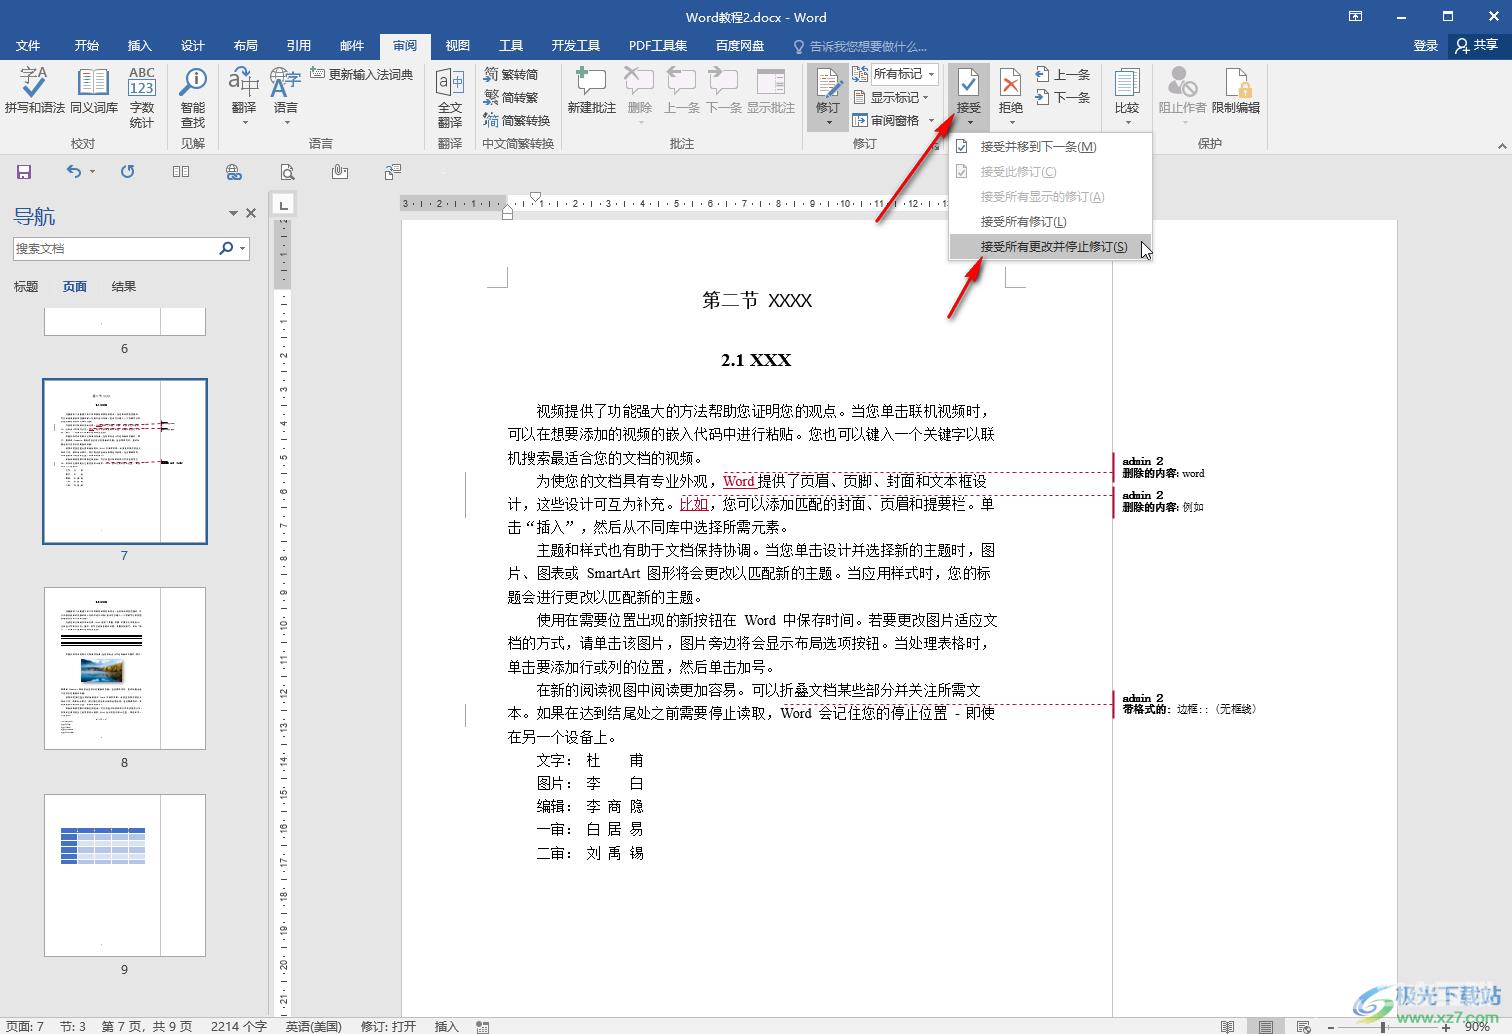Switch to the 视图 ribbon tab
This screenshot has width=1512, height=1034.
click(458, 45)
